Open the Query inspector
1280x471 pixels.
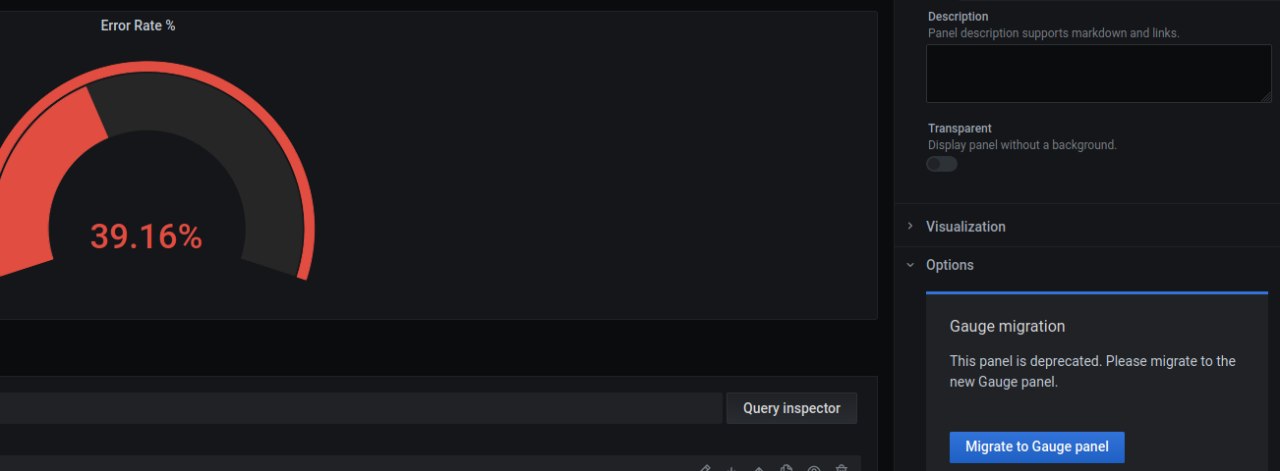tap(792, 408)
